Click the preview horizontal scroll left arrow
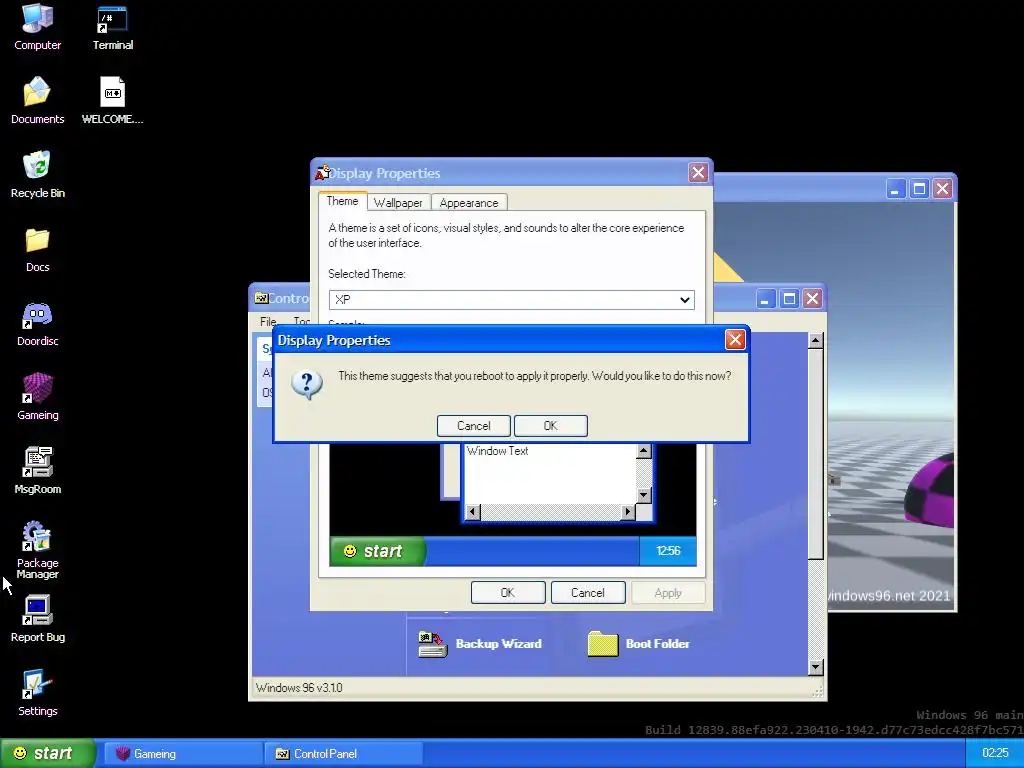This screenshot has width=1024, height=768. coord(472,512)
